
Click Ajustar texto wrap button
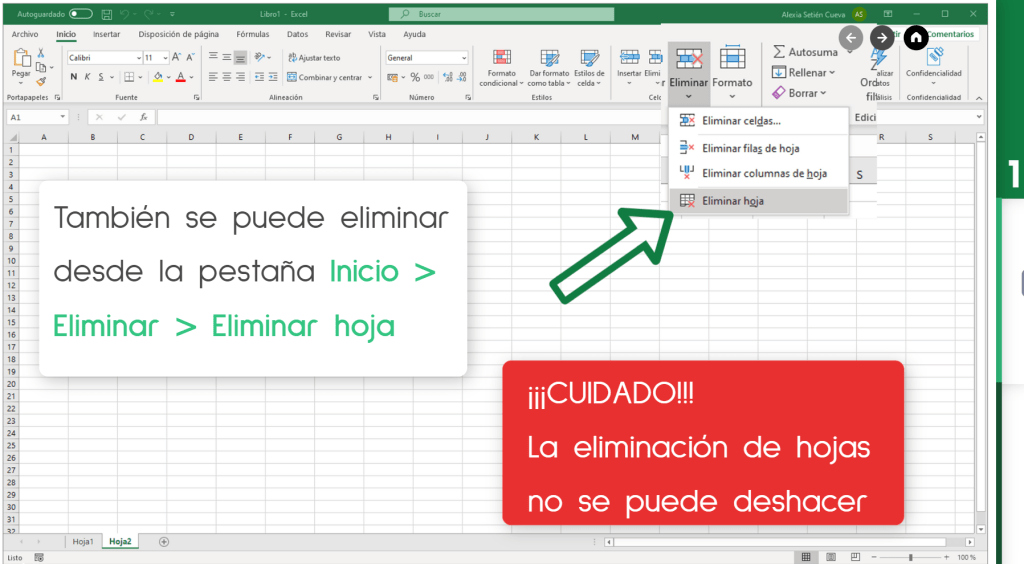pyautogui.click(x=314, y=57)
